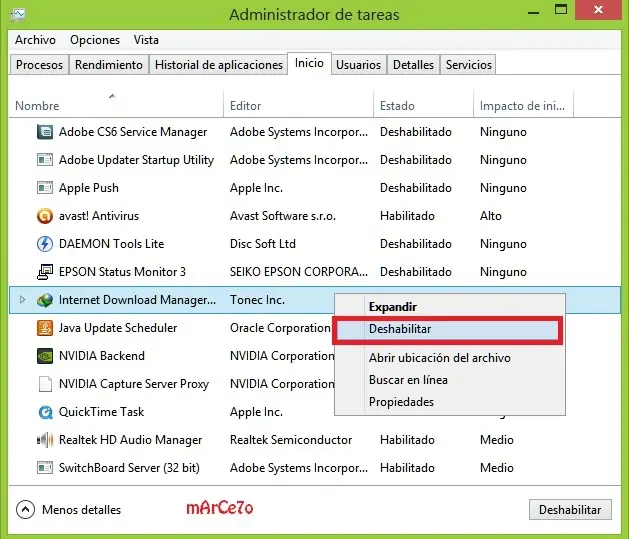Click the Task Manager title bar icon
The height and width of the screenshot is (539, 629).
(18, 15)
